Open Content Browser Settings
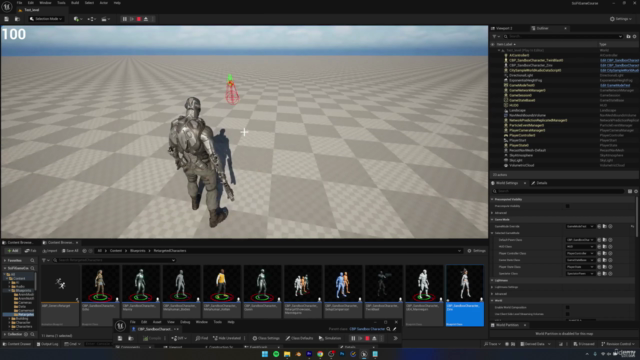 point(476,251)
